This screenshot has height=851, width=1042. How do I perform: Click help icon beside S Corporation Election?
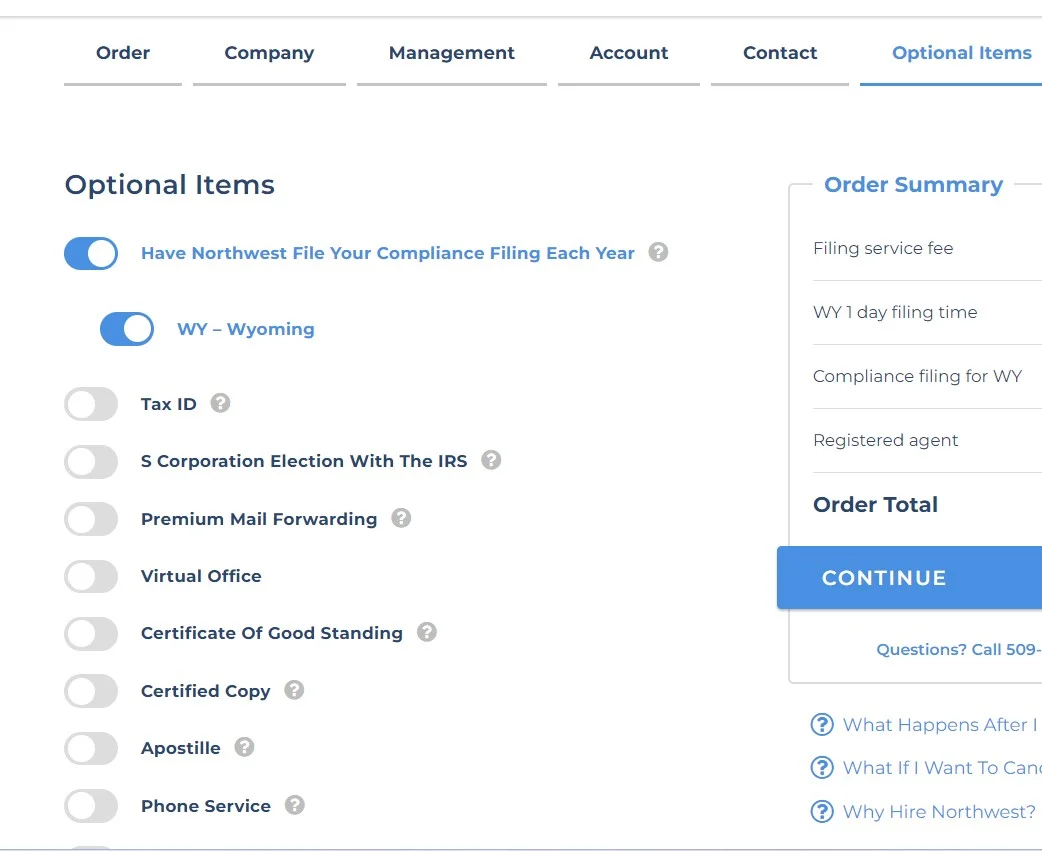click(x=491, y=461)
